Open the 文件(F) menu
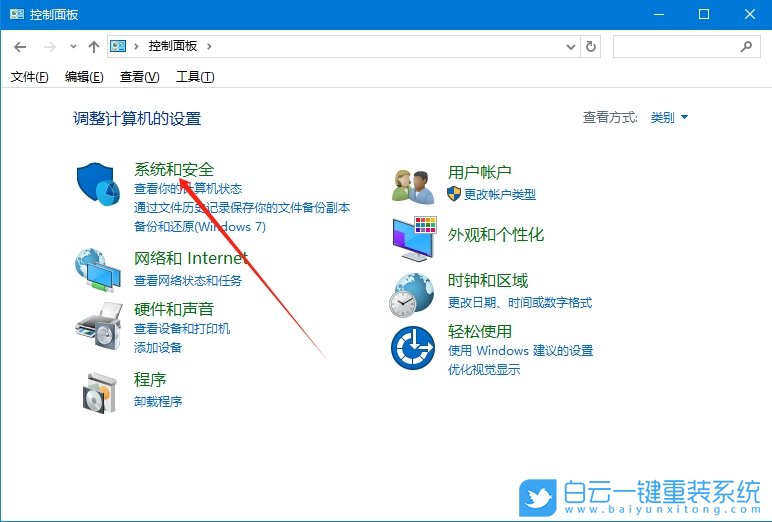Screen dimensions: 772x522 [30, 77]
